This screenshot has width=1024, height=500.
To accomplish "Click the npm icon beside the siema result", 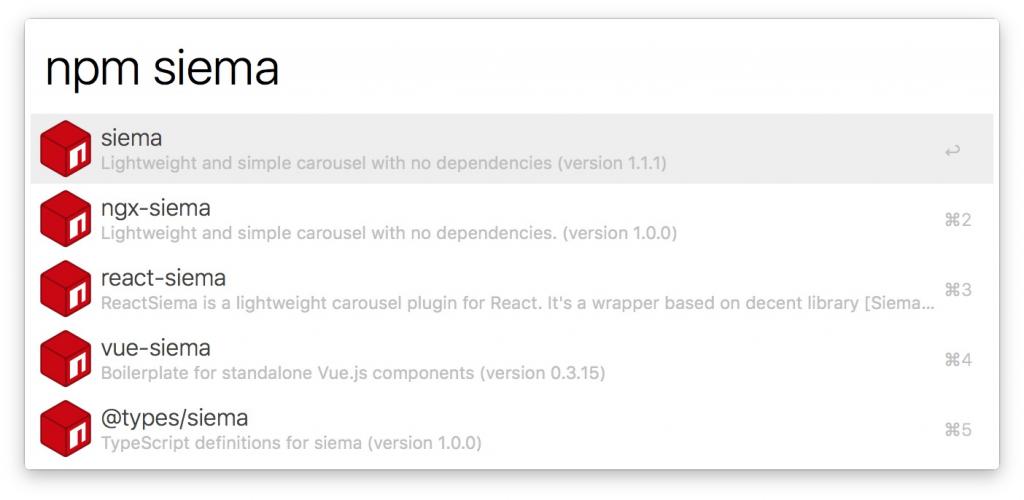I will coord(66,148).
